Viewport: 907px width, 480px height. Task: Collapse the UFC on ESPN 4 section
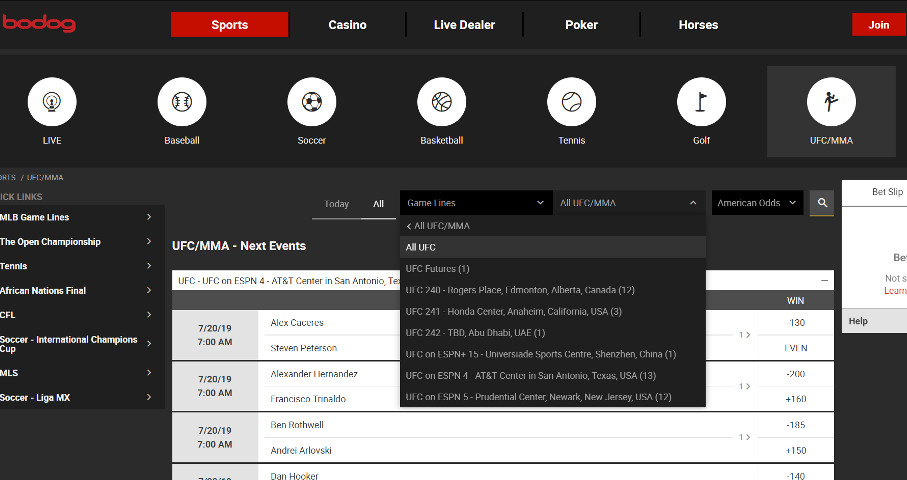pos(824,280)
